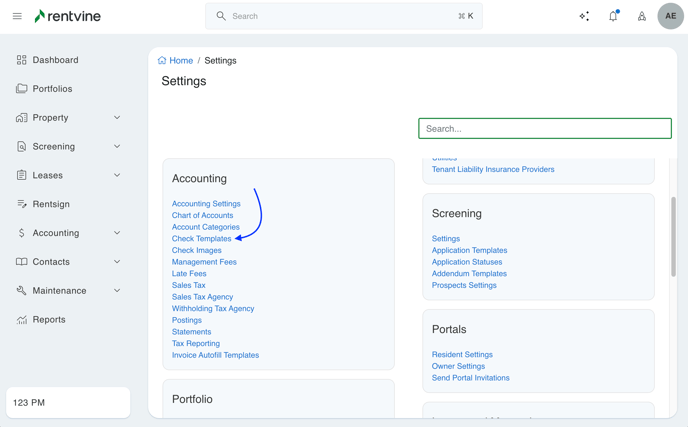Click the Settings search input field

(544, 128)
